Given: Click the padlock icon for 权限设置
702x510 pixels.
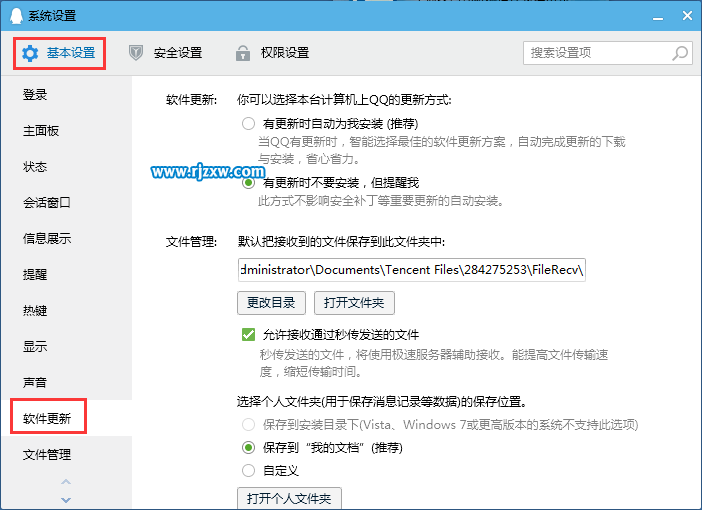Looking at the screenshot, I should (243, 53).
